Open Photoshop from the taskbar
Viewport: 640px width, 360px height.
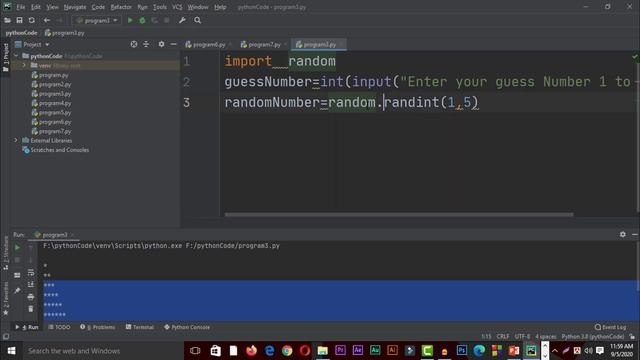pyautogui.click(x=462, y=351)
